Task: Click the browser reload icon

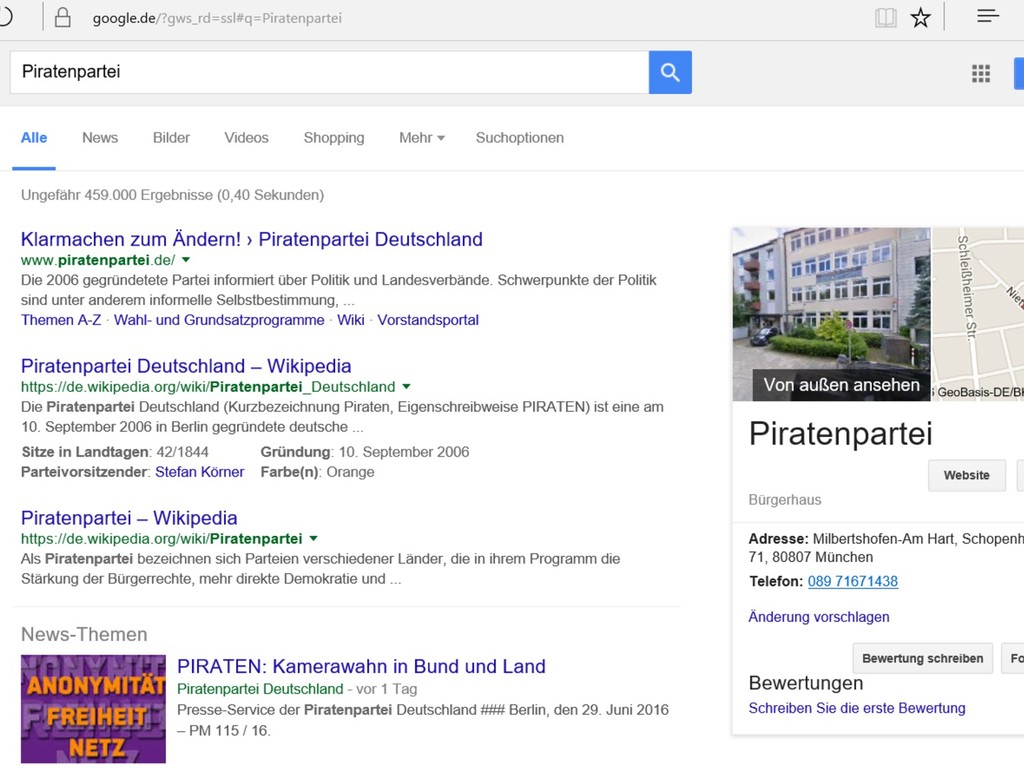Action: click(5, 16)
